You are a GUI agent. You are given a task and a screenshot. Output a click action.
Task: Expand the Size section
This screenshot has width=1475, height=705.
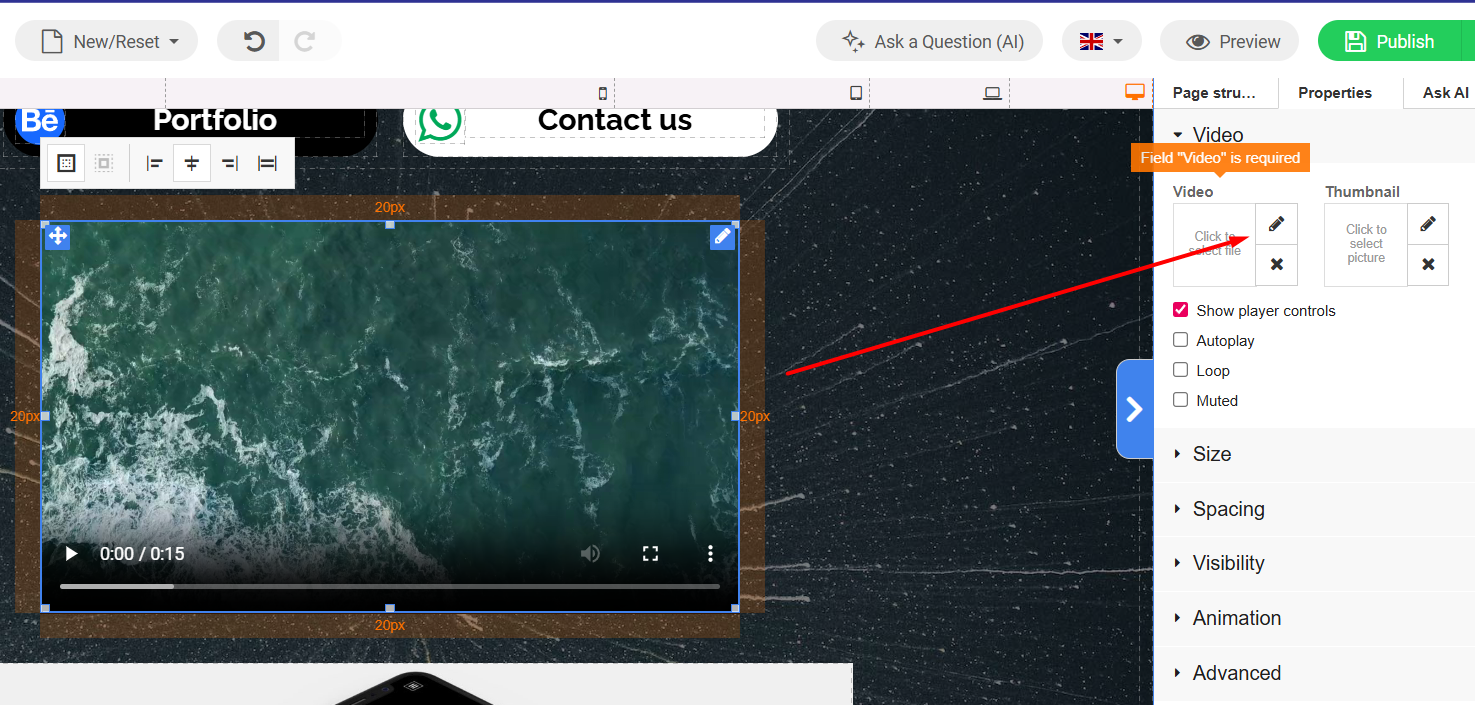pos(1212,454)
